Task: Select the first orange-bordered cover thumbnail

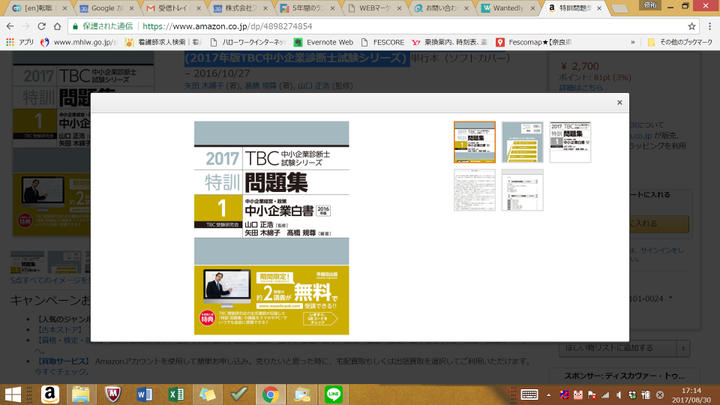Action: pyautogui.click(x=475, y=142)
